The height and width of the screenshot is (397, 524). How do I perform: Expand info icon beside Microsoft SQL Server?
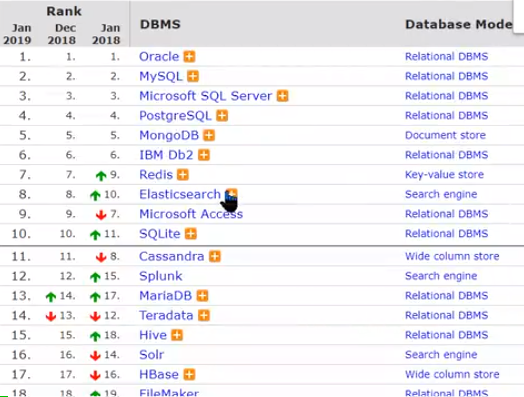click(x=282, y=96)
